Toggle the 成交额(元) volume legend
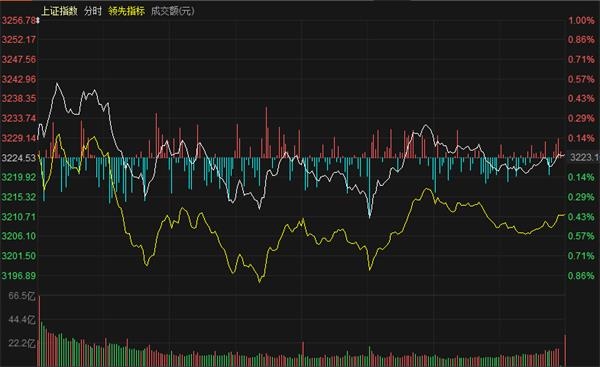 [173, 11]
